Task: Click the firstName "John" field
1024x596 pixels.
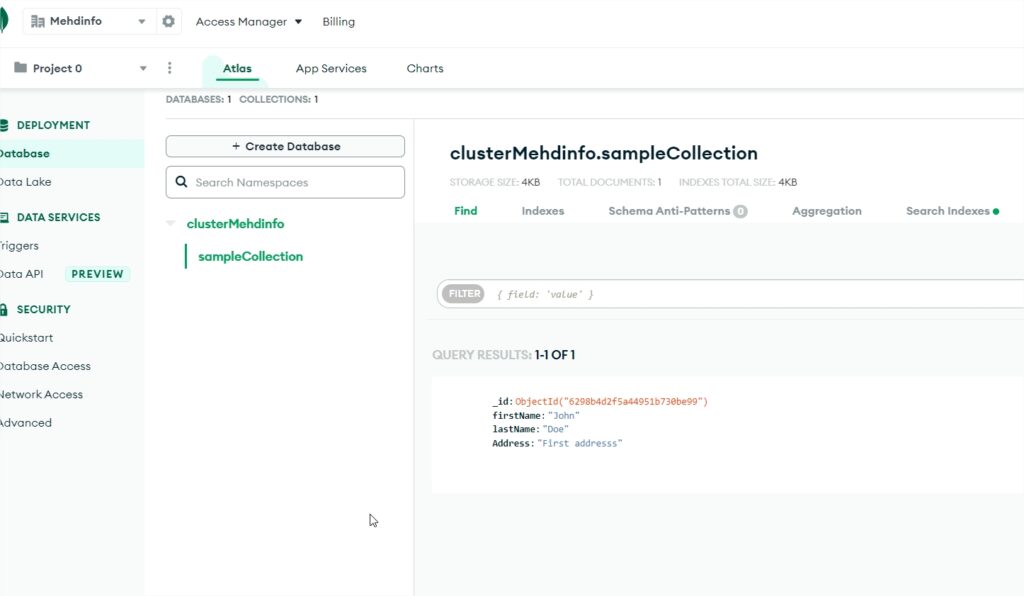Action: click(536, 416)
